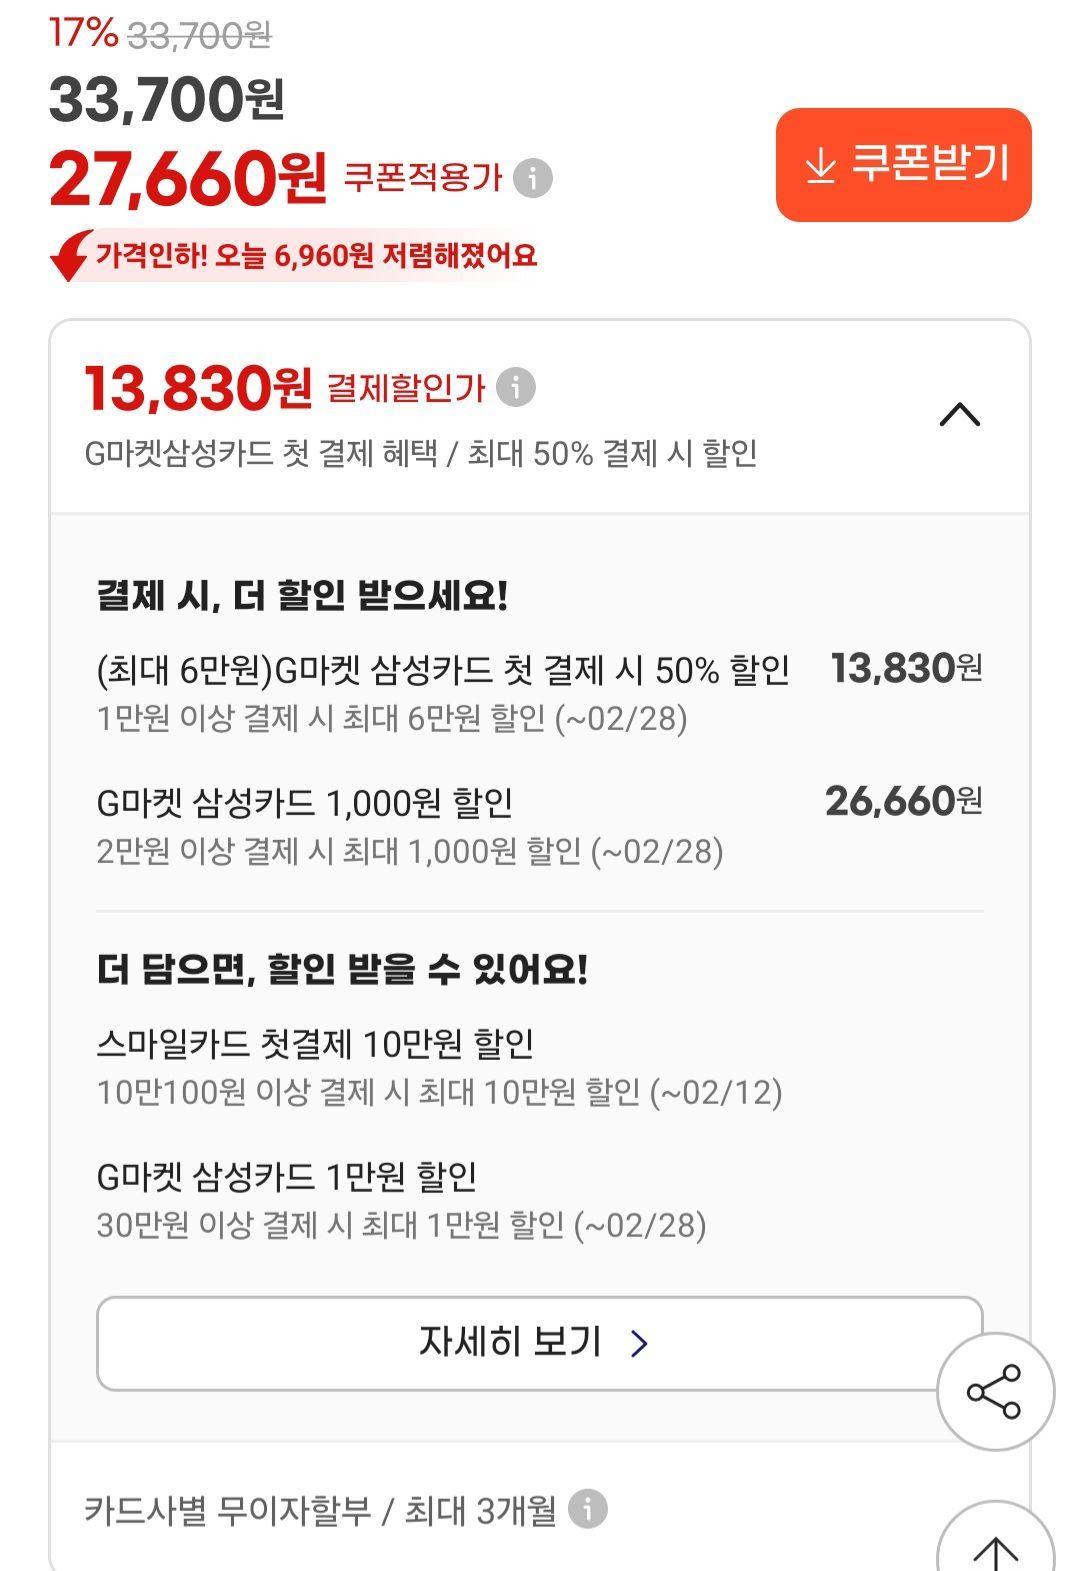Select G마켓 삼성카드 1,000원 할인 offer

[305, 802]
